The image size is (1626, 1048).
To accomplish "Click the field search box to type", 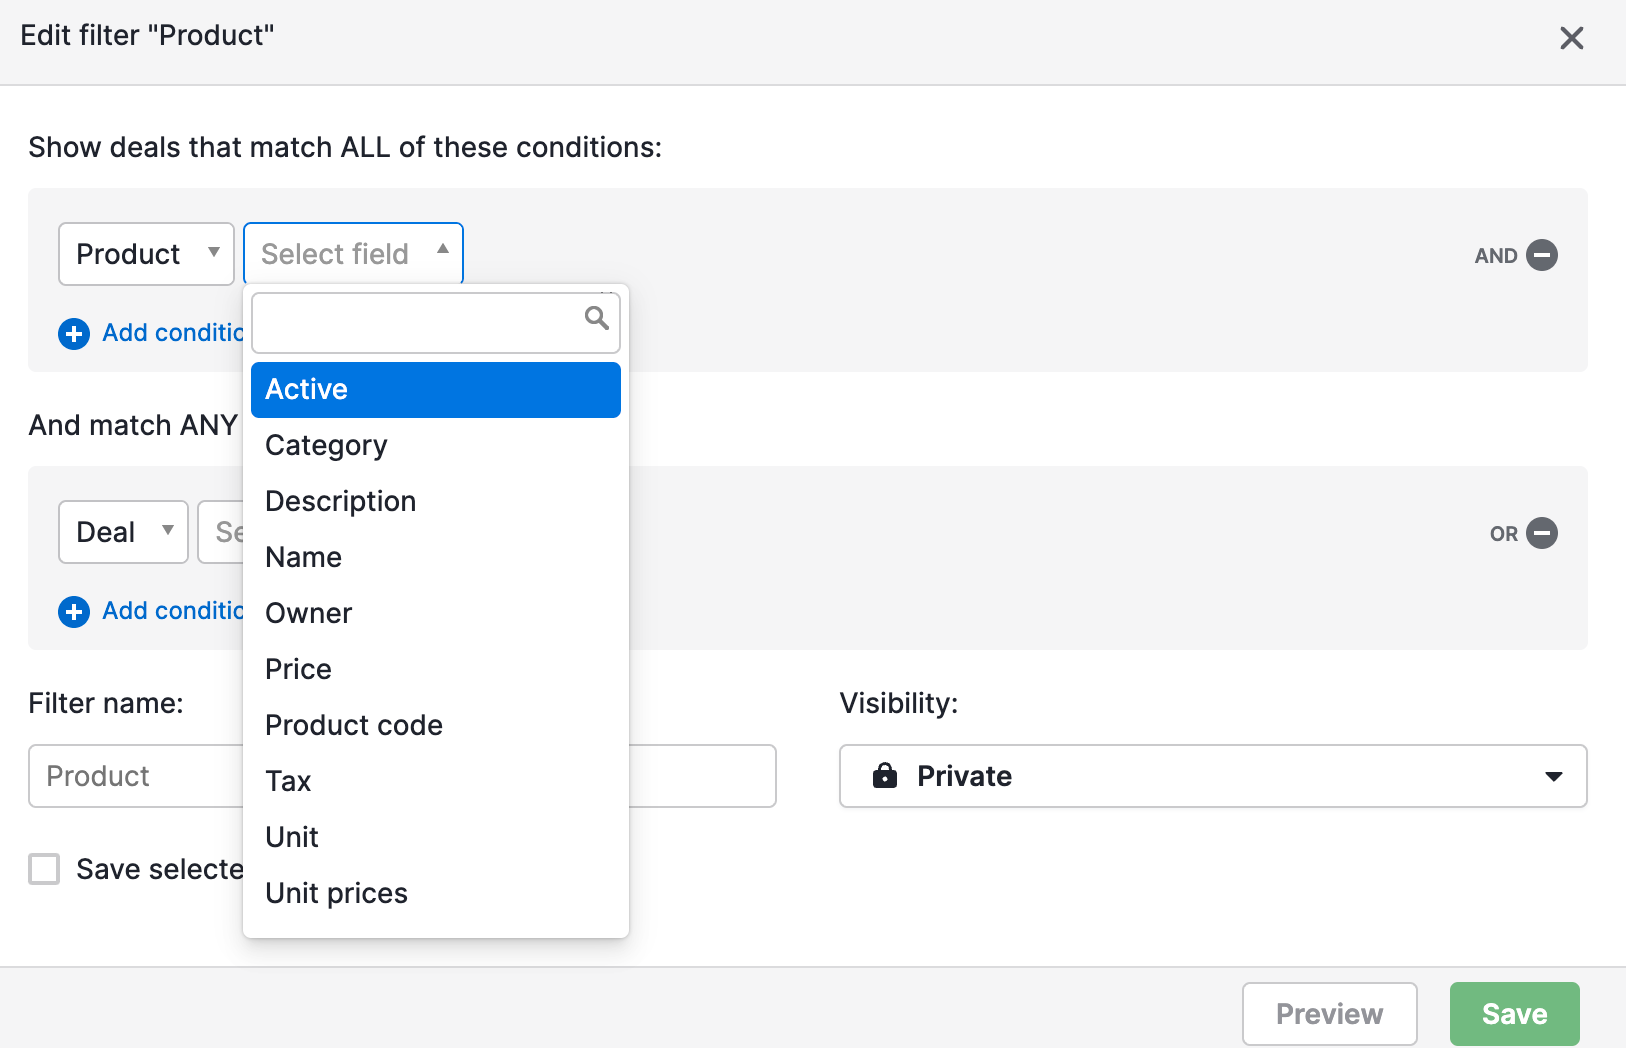I will [420, 322].
